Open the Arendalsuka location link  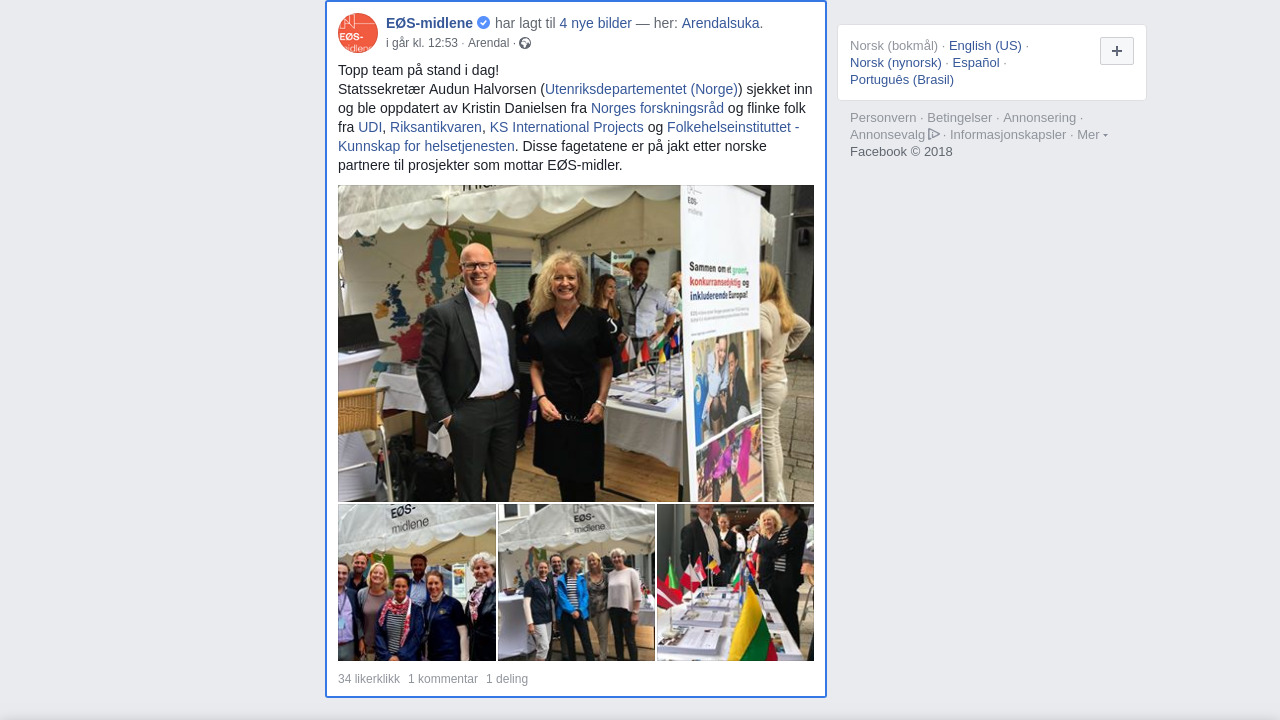point(721,23)
